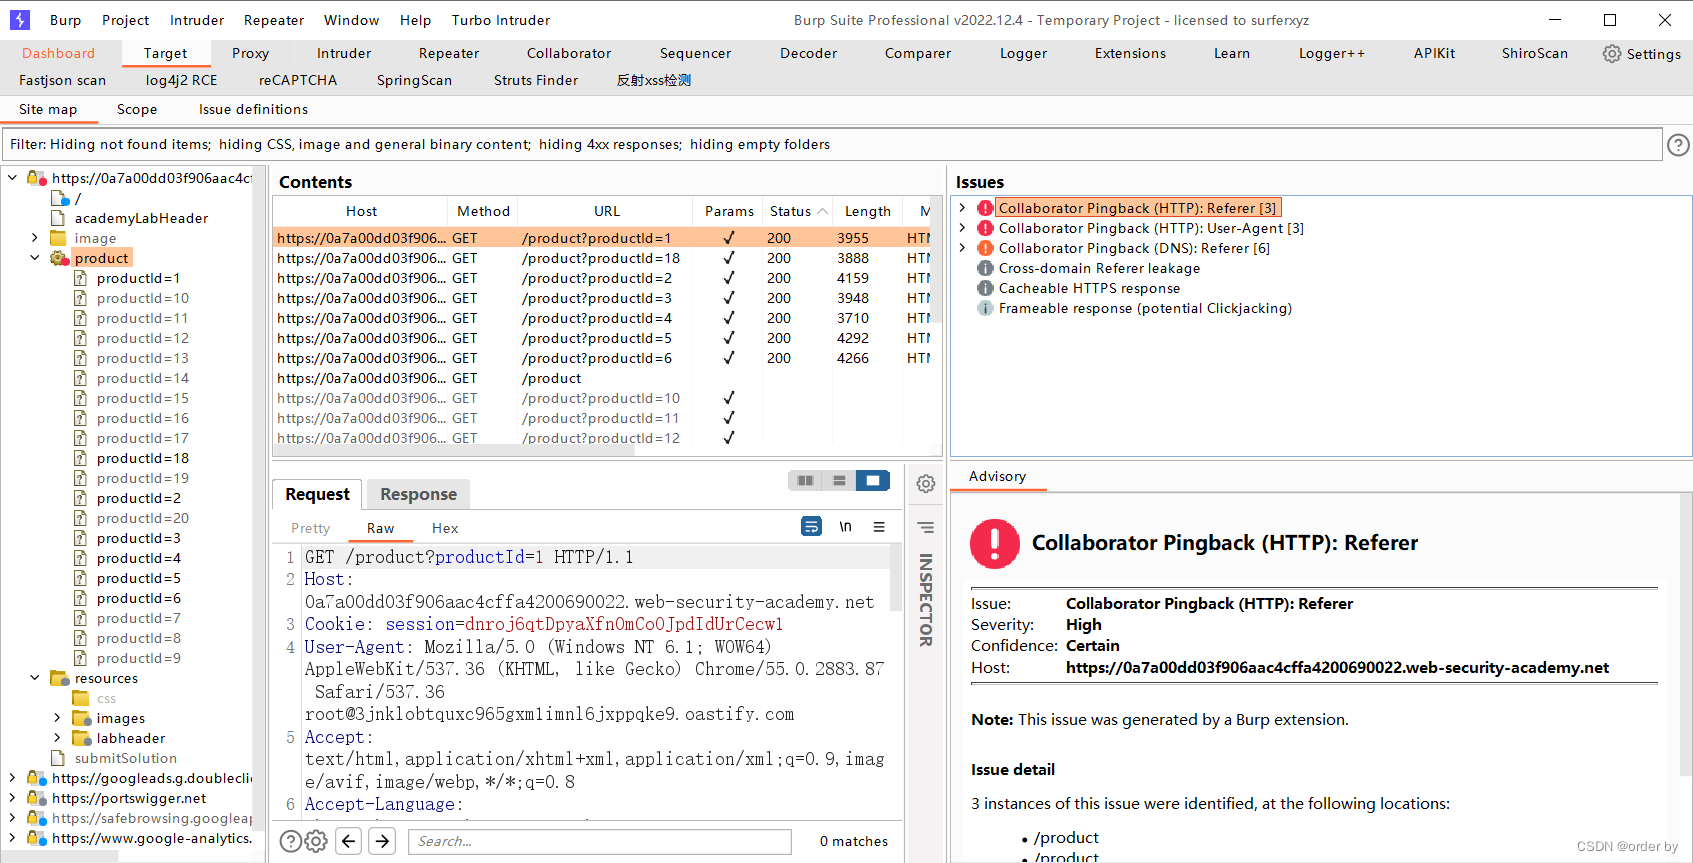Open the Advisory tab

tap(997, 477)
